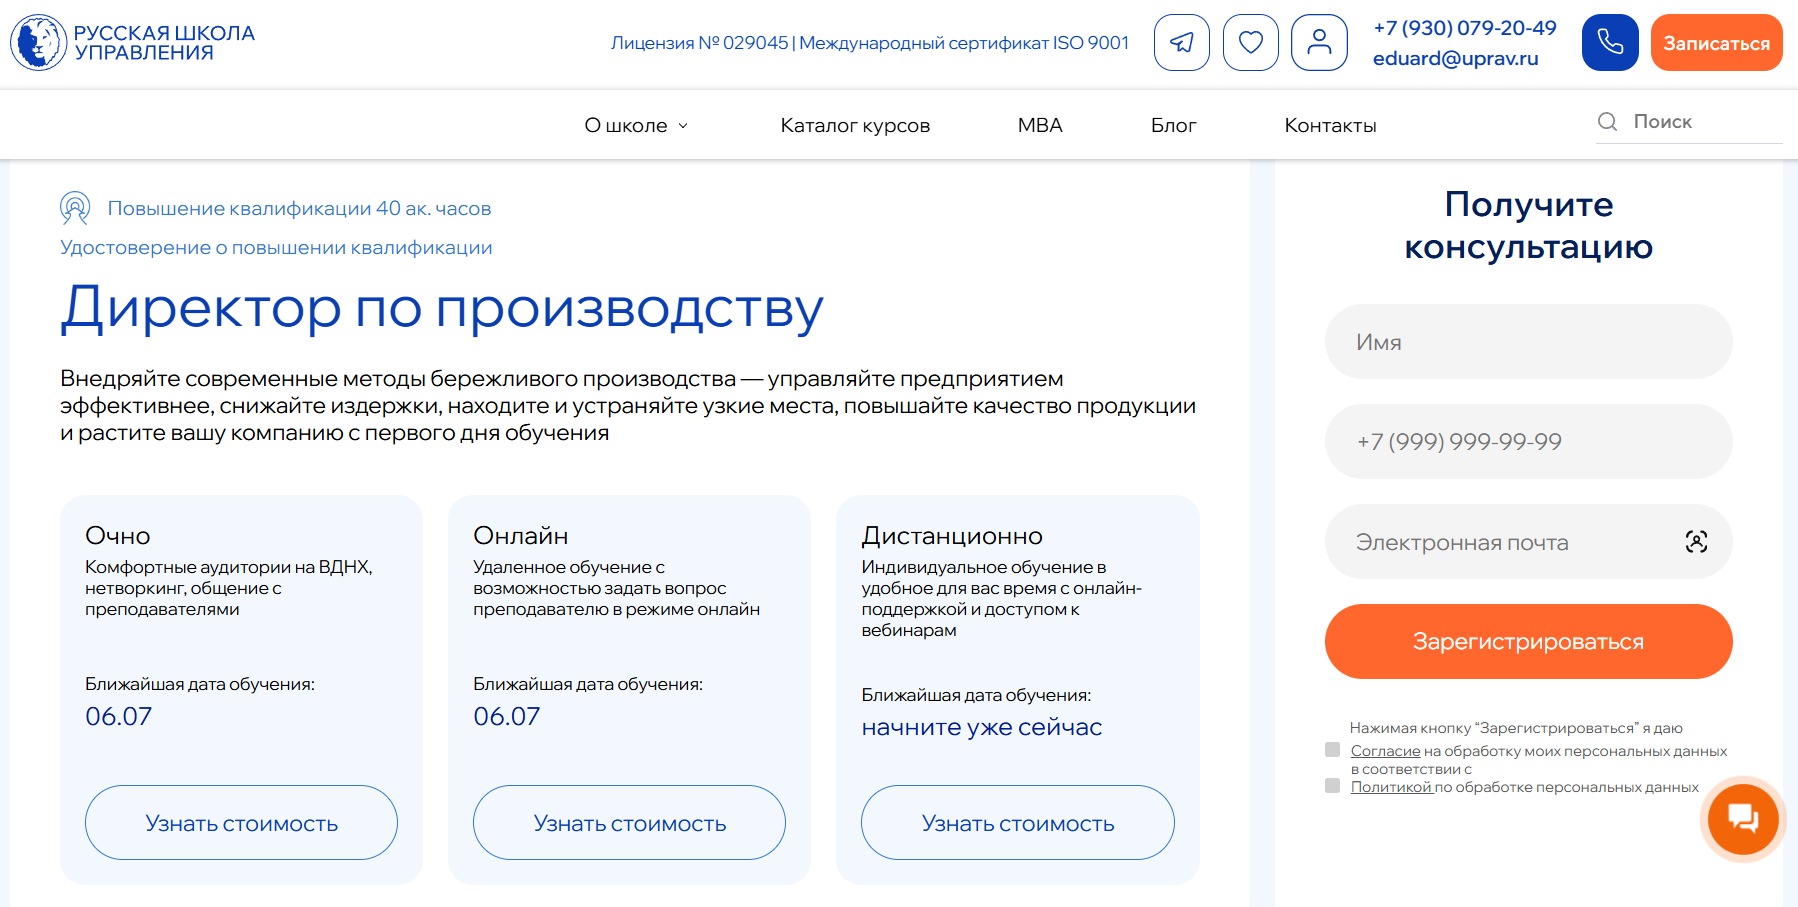The image size is (1798, 907).
Task: Click the orange Записаться button
Action: pyautogui.click(x=1716, y=42)
